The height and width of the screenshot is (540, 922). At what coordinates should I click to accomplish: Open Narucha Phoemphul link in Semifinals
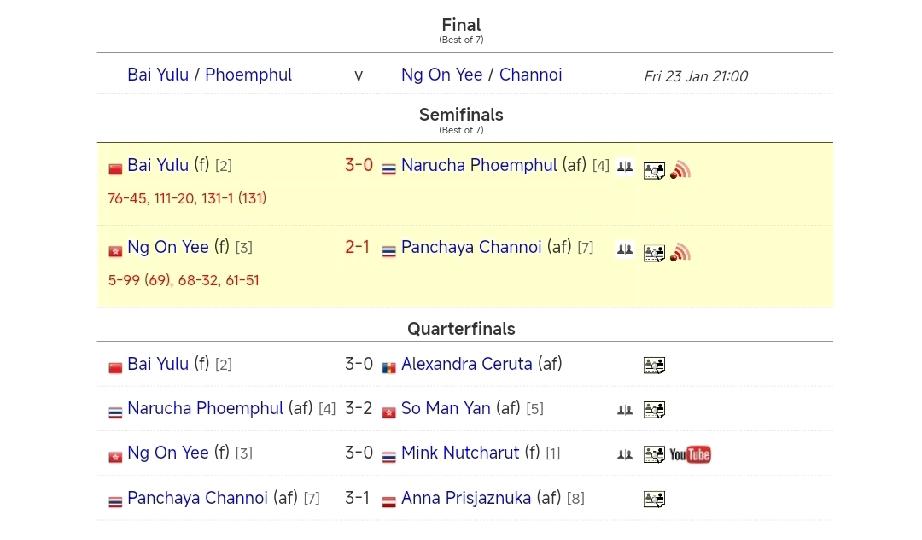click(x=478, y=165)
